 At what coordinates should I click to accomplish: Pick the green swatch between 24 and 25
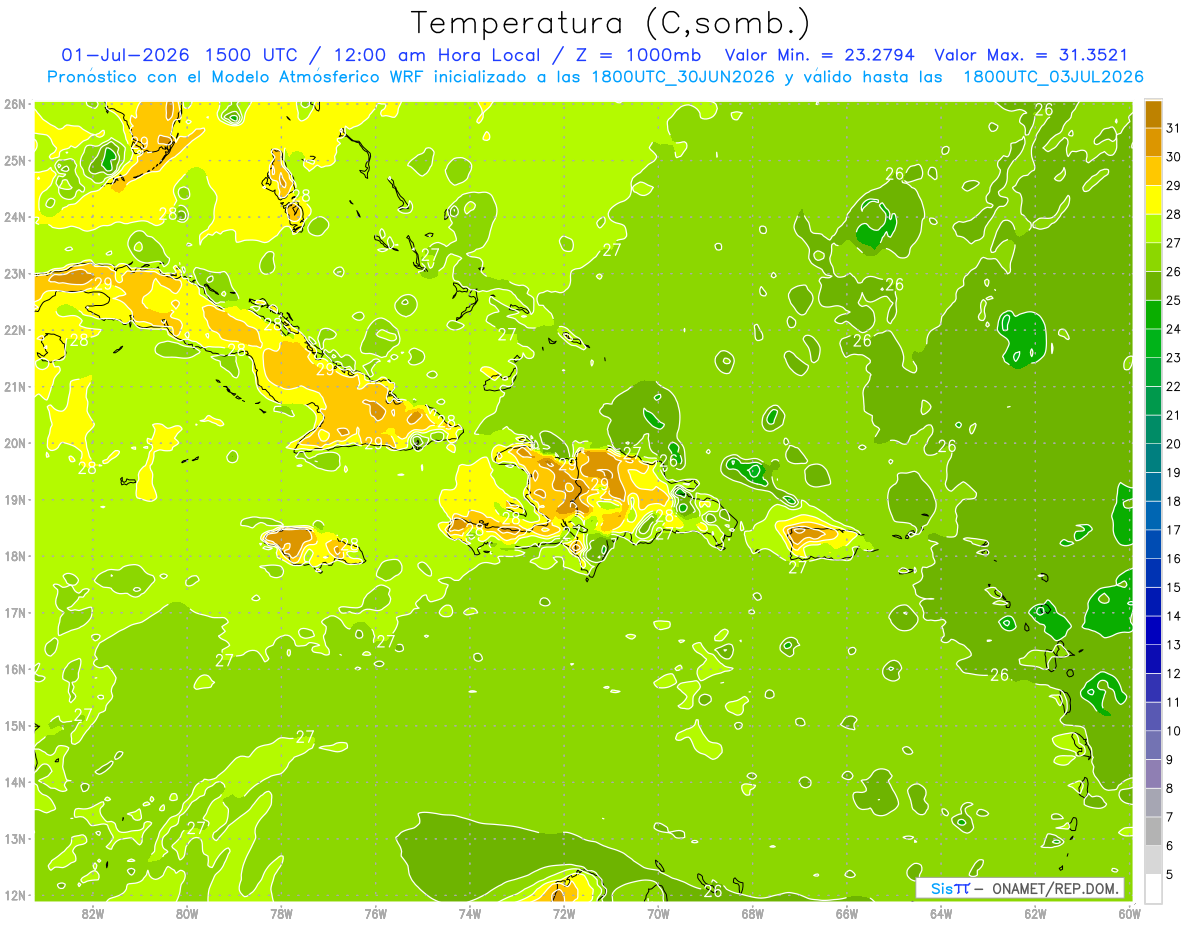1153,316
